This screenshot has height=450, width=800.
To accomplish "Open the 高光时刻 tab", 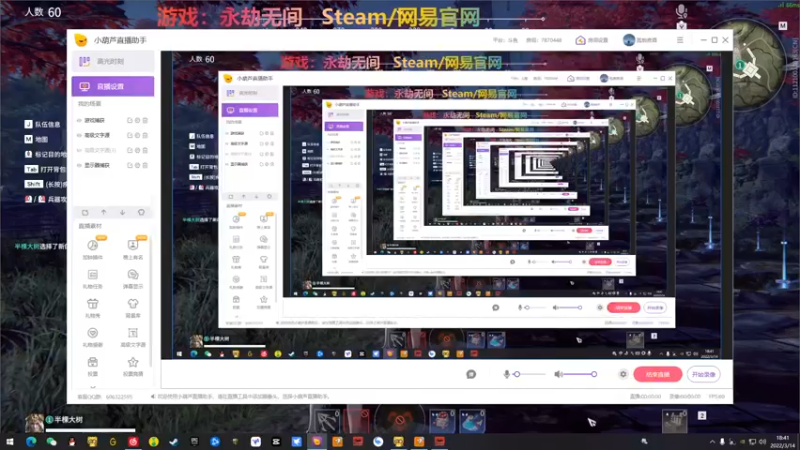I will coord(113,61).
